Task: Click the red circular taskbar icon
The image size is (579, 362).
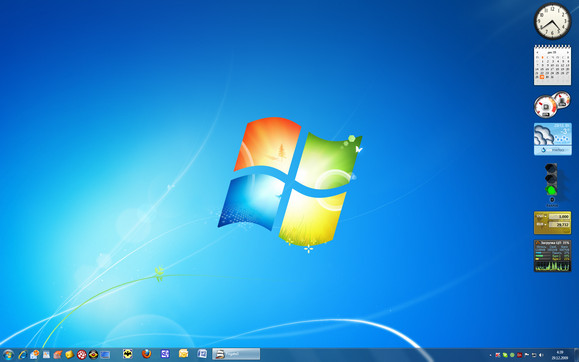Action: click(x=81, y=355)
